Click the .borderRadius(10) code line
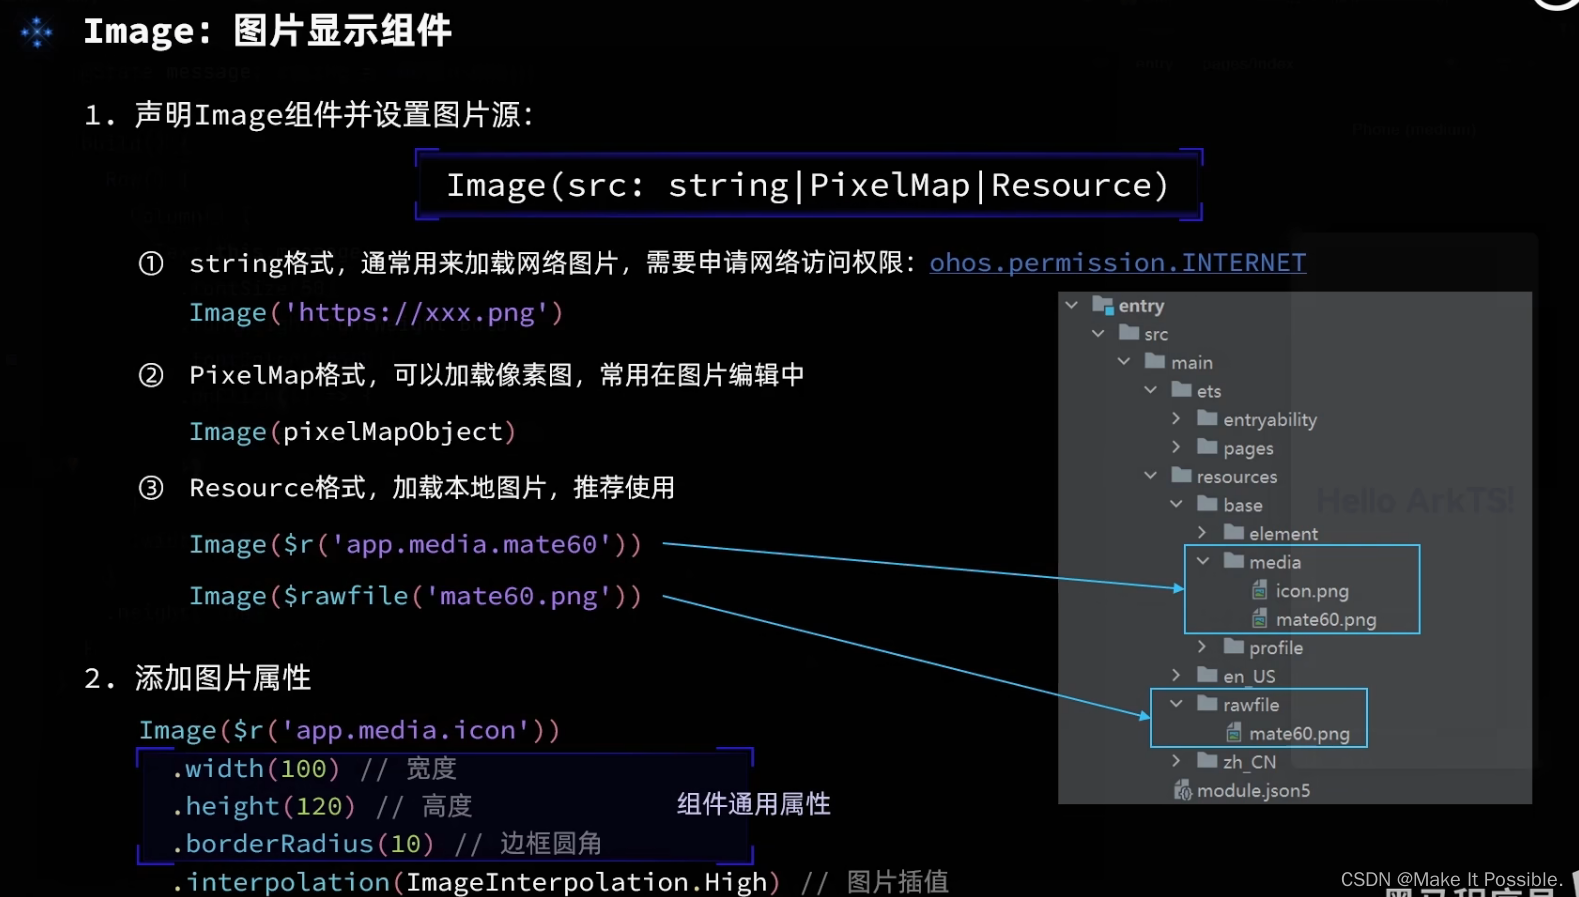Viewport: 1579px width, 897px height. (x=387, y=844)
